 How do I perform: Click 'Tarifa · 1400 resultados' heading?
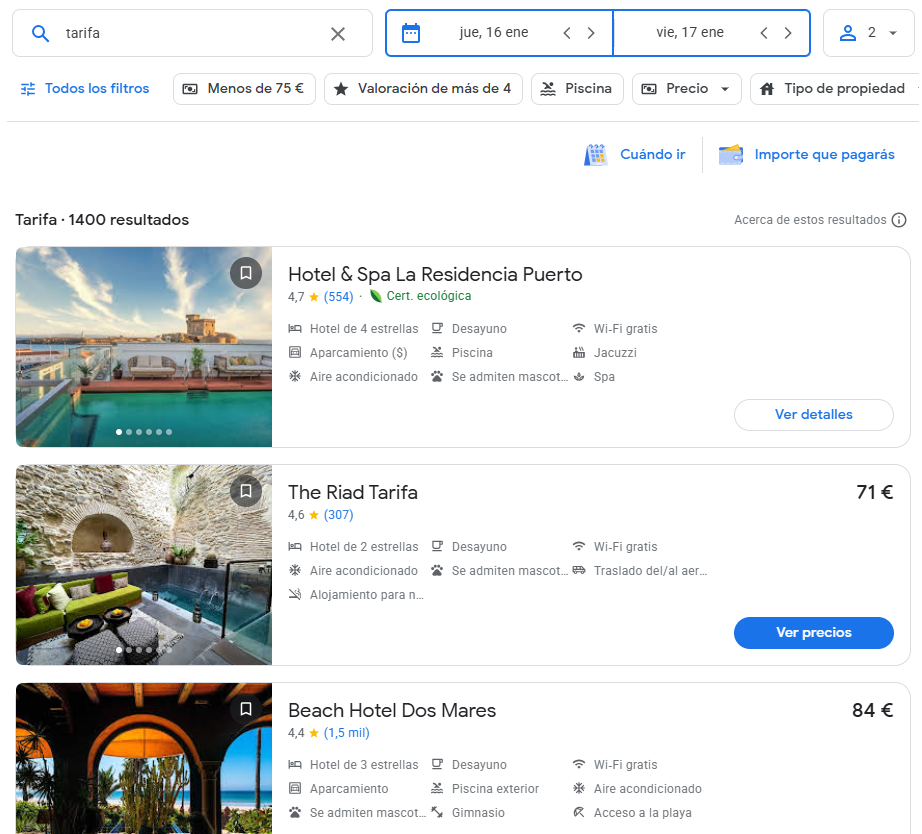tap(102, 220)
